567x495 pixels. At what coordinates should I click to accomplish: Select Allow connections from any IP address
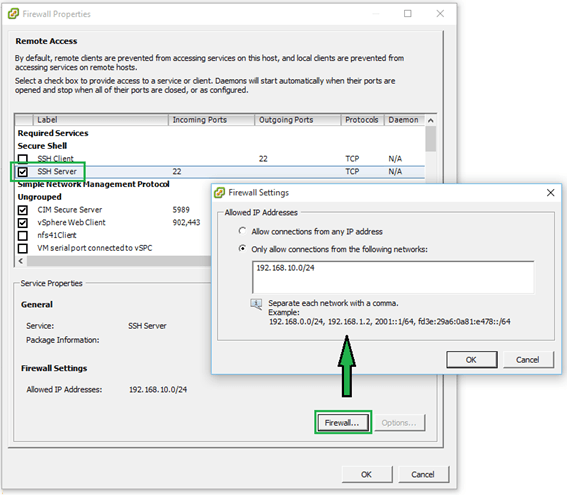242,231
